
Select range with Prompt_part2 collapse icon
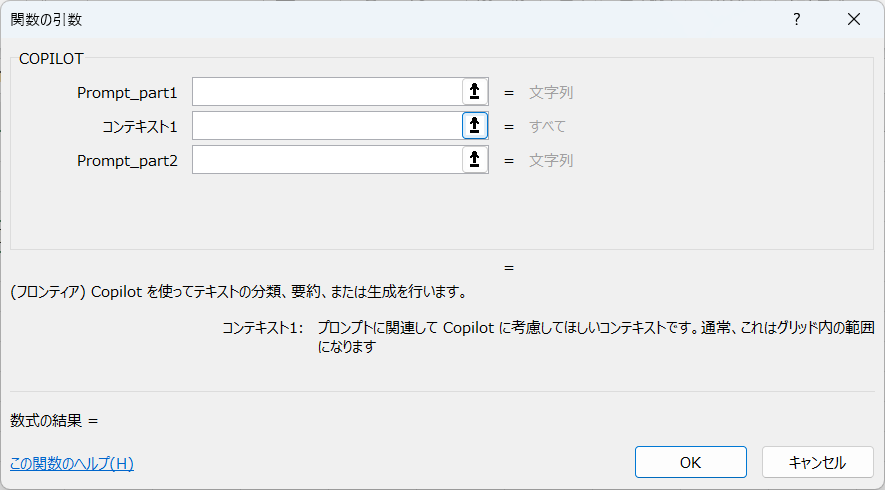pyautogui.click(x=475, y=160)
